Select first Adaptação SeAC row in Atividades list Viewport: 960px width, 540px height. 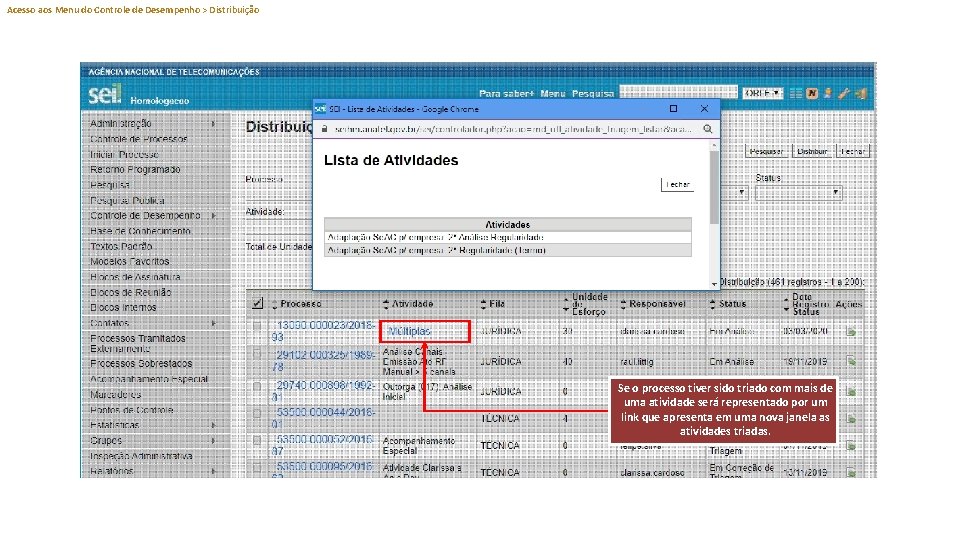click(508, 238)
